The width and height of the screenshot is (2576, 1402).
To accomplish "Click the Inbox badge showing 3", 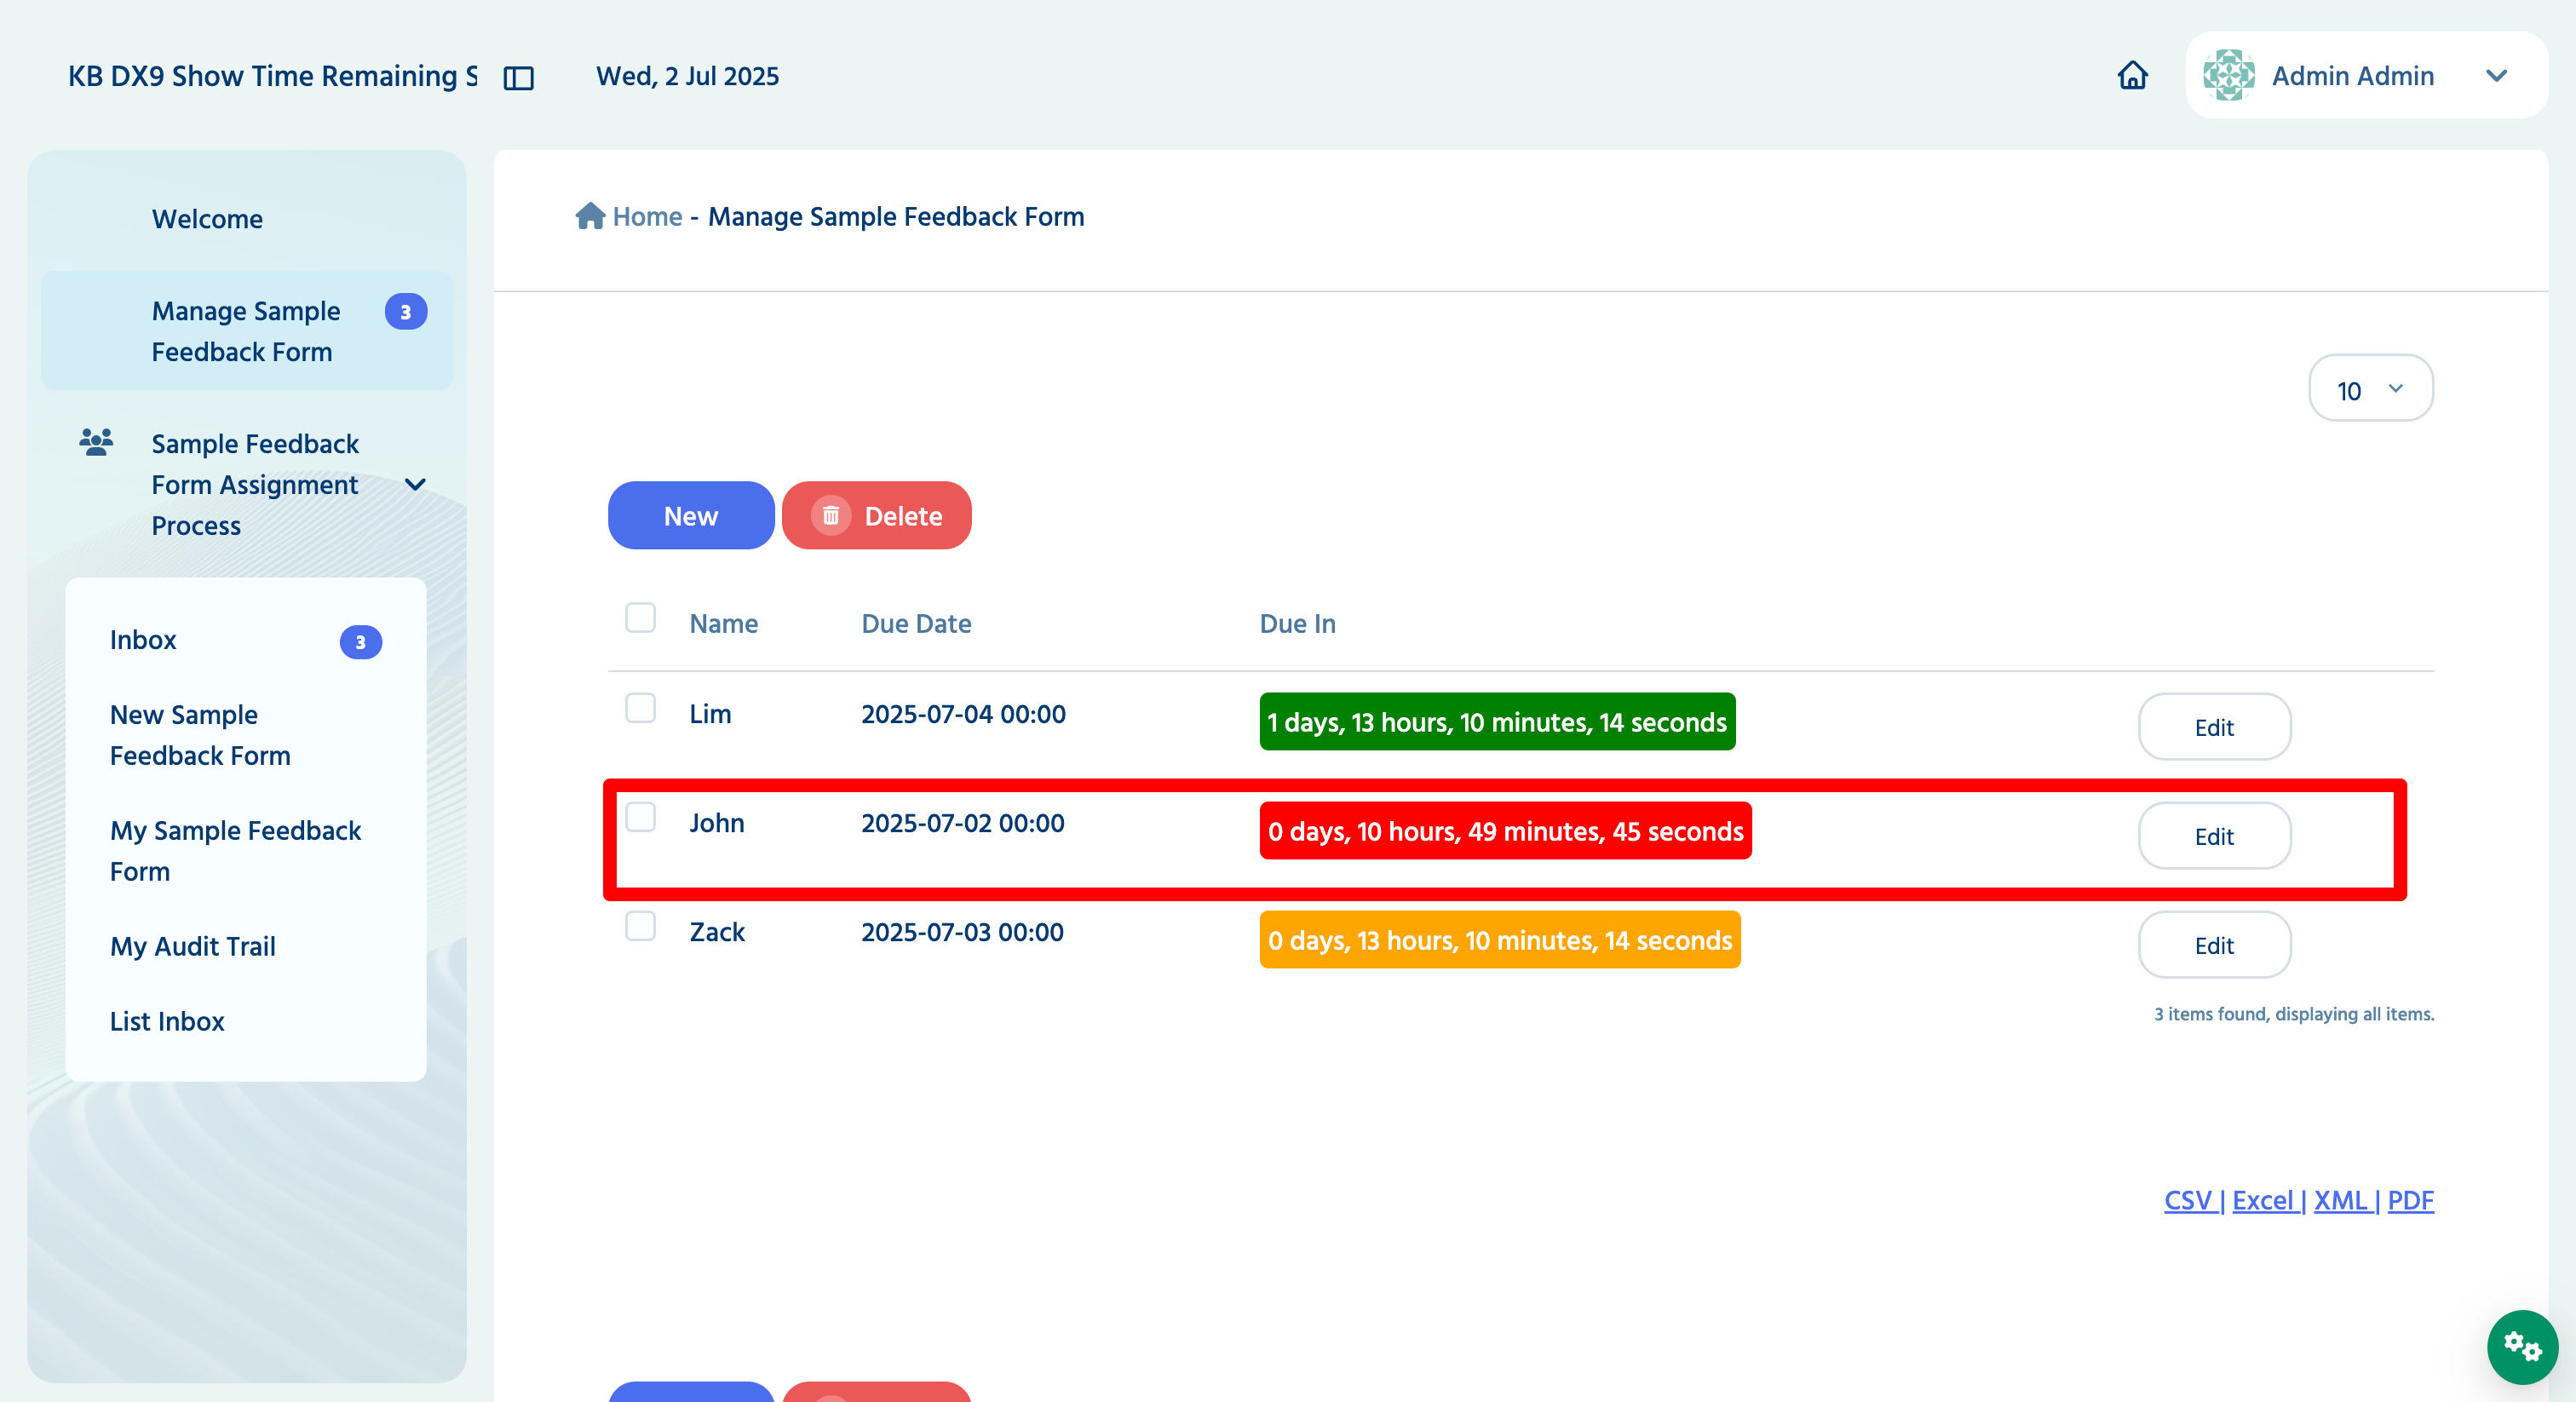I will (361, 642).
